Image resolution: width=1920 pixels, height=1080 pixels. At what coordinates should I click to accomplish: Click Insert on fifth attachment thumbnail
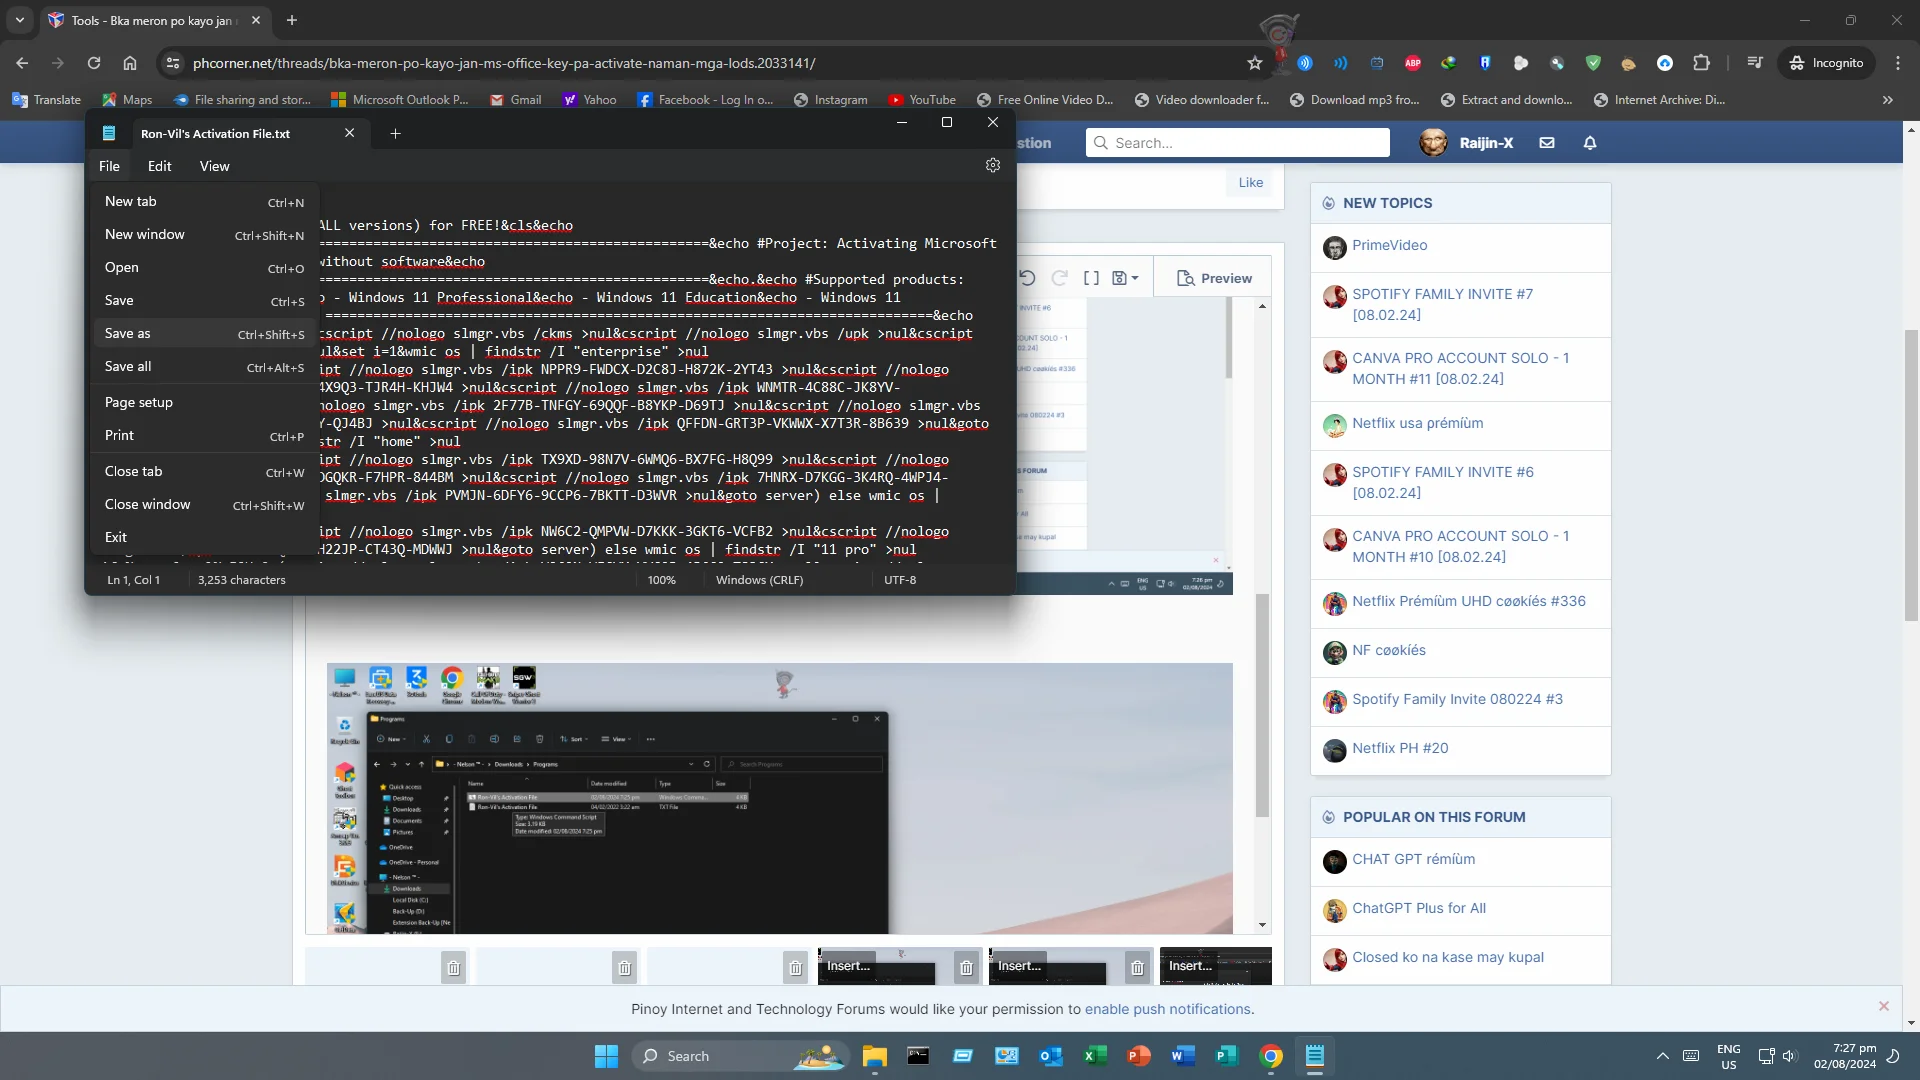coord(1019,965)
